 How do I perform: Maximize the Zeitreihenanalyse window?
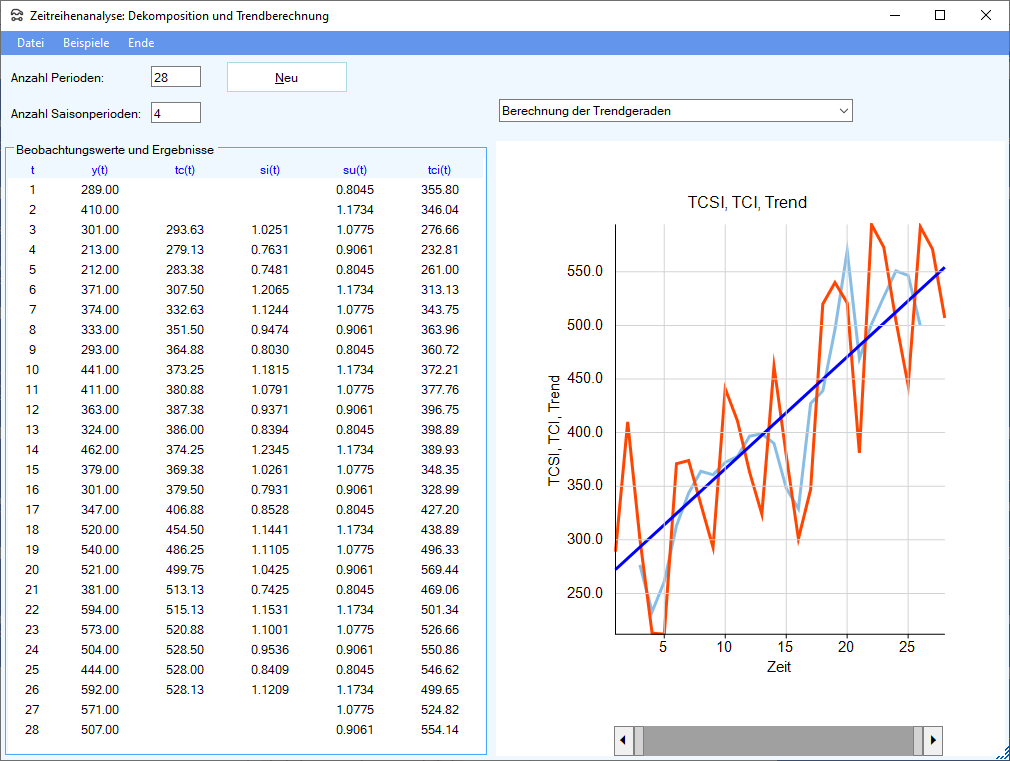pyautogui.click(x=939, y=16)
